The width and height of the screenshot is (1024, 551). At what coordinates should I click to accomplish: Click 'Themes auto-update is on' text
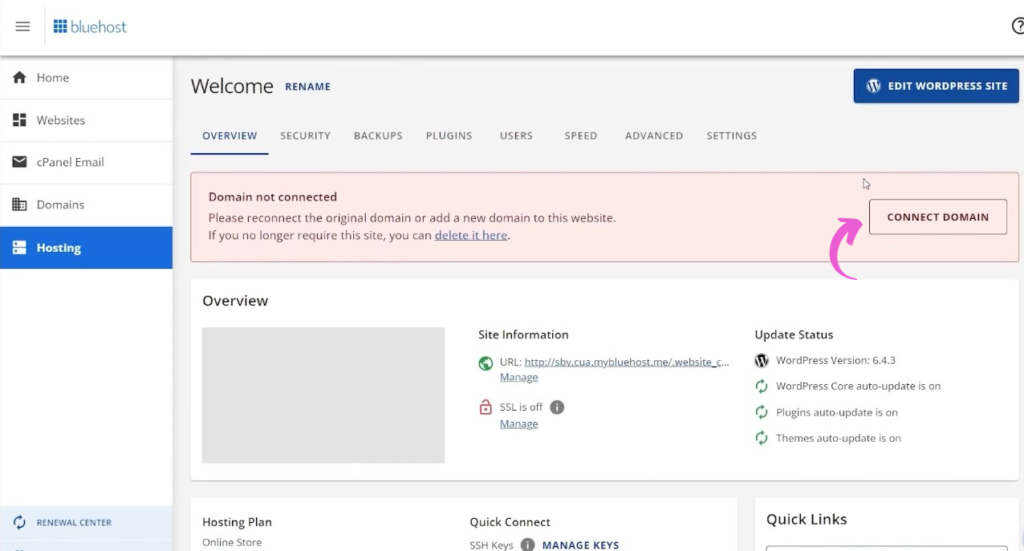point(838,438)
